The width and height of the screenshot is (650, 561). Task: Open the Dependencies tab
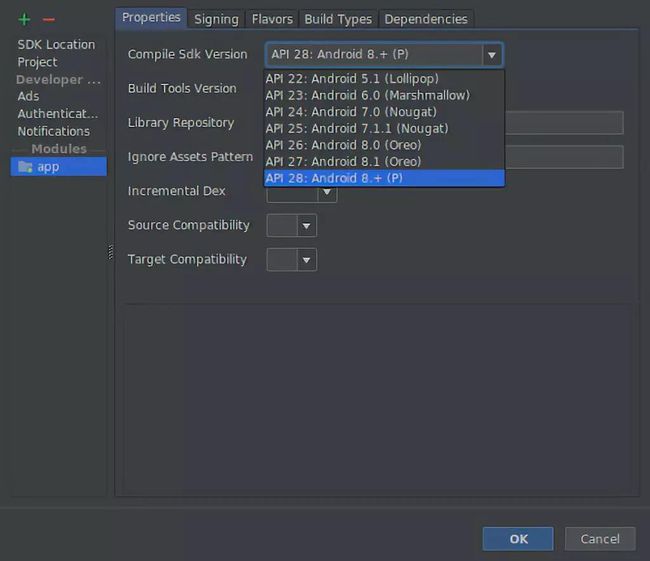(x=426, y=19)
